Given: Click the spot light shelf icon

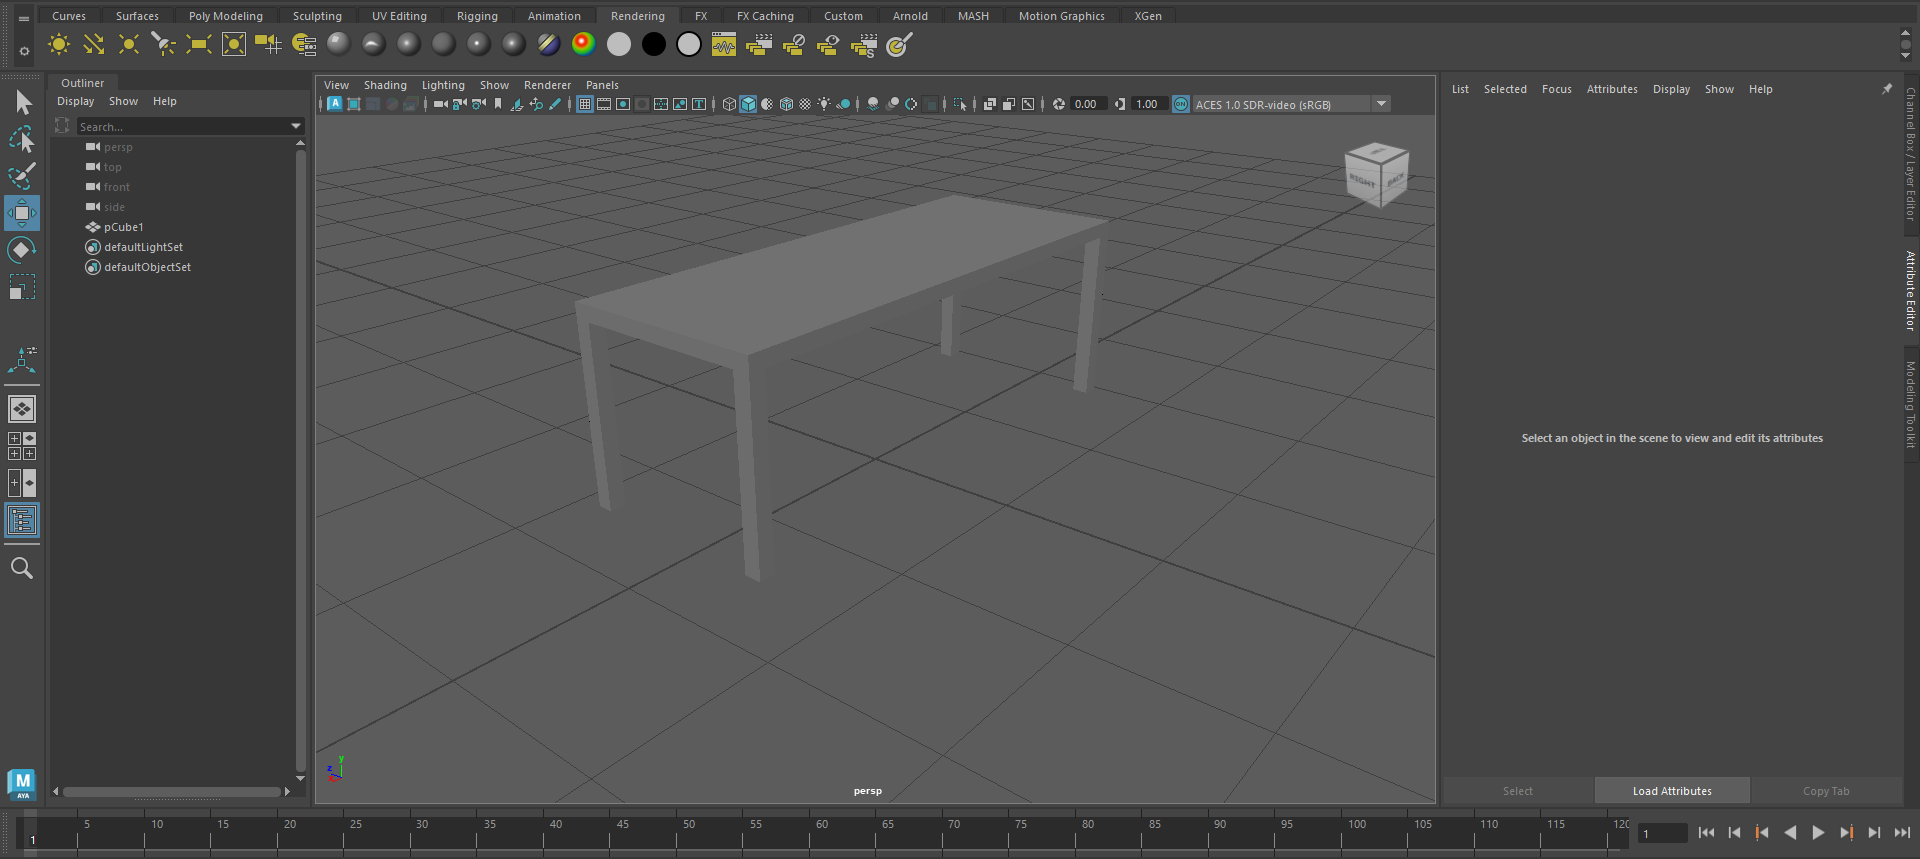Looking at the screenshot, I should pos(163,44).
